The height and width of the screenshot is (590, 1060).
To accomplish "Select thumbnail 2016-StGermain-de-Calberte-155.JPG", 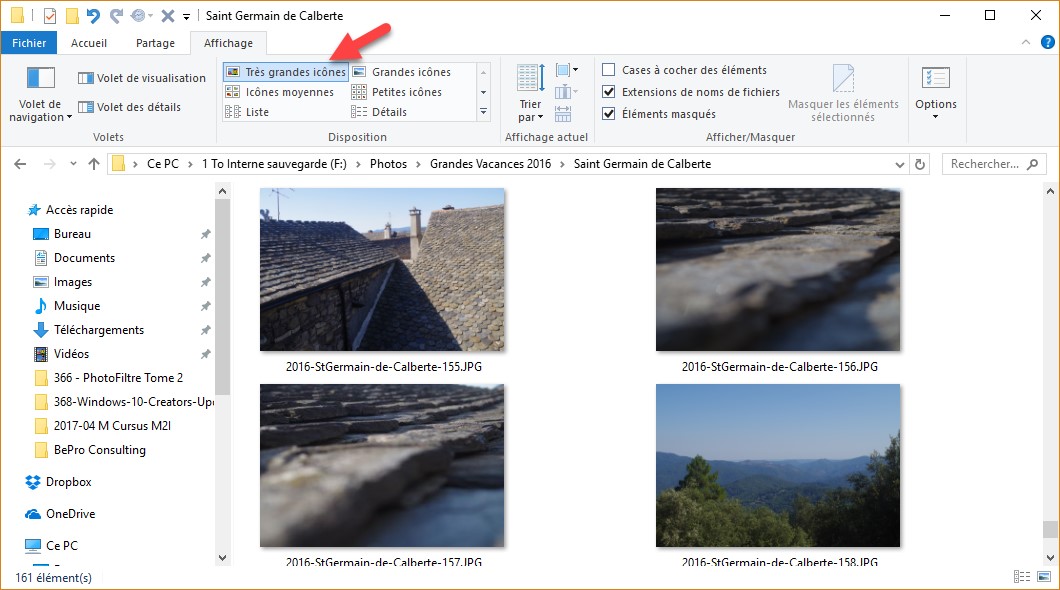I will tap(382, 269).
